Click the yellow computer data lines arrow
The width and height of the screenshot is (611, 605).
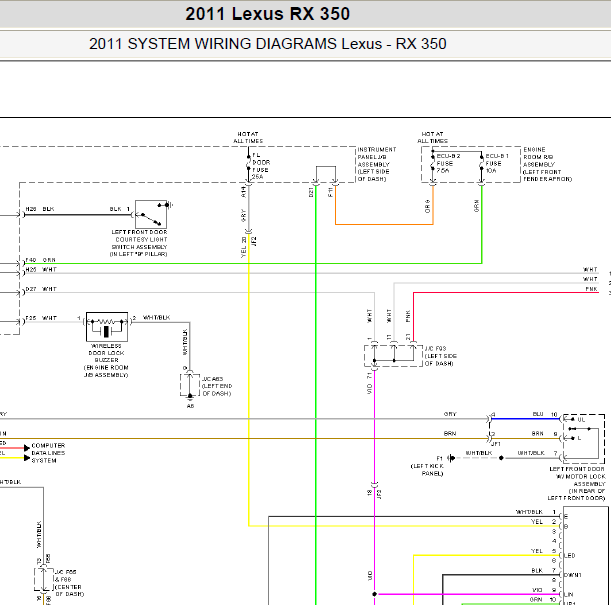click(26, 457)
